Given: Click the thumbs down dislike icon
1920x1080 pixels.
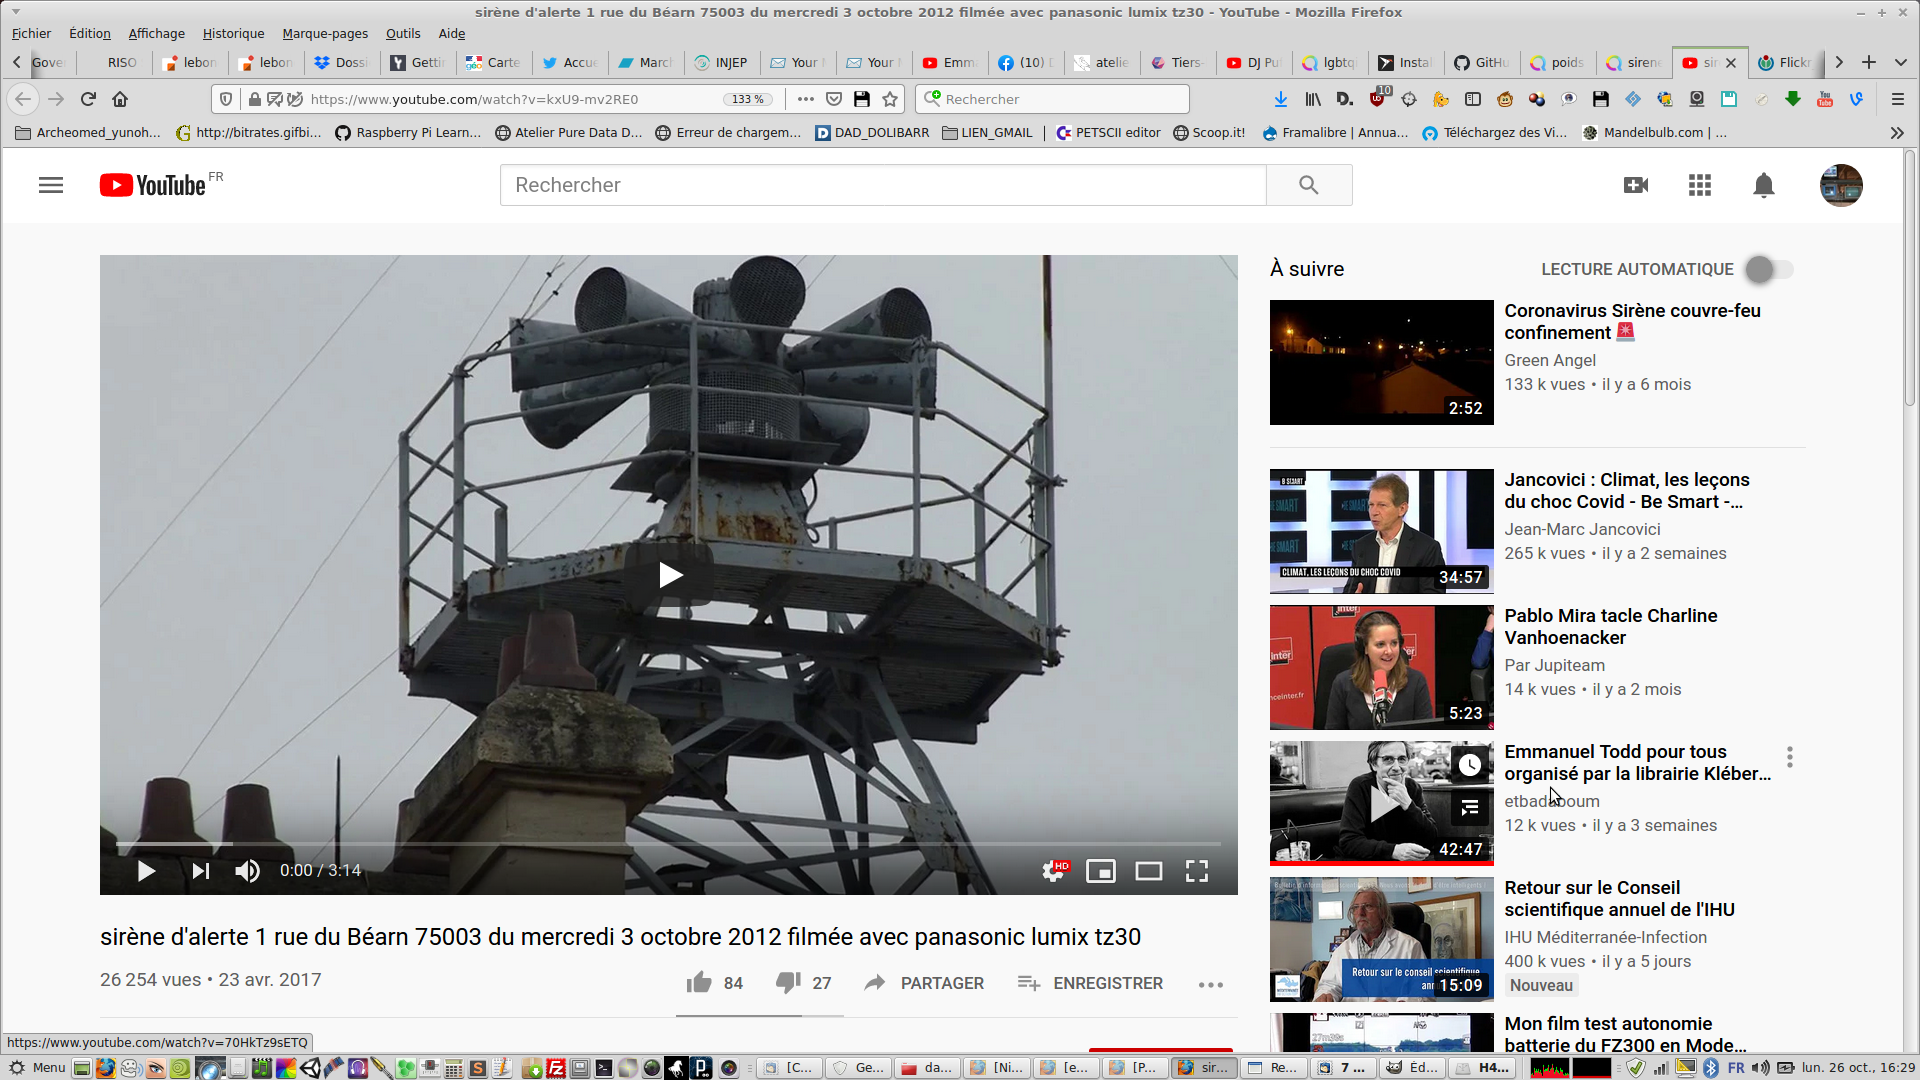Looking at the screenshot, I should tap(788, 983).
